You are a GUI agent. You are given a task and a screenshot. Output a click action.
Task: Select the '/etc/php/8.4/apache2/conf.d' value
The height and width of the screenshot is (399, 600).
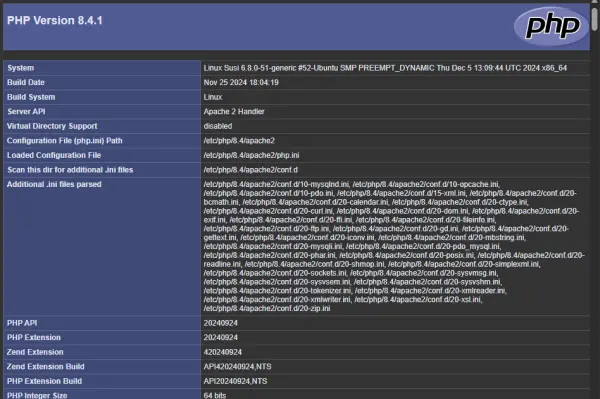point(251,170)
